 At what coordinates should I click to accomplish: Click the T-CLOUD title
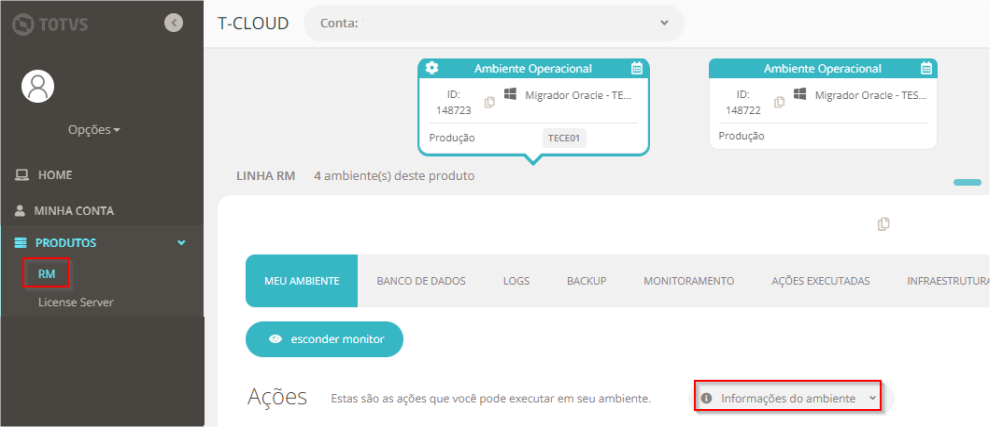[x=253, y=23]
